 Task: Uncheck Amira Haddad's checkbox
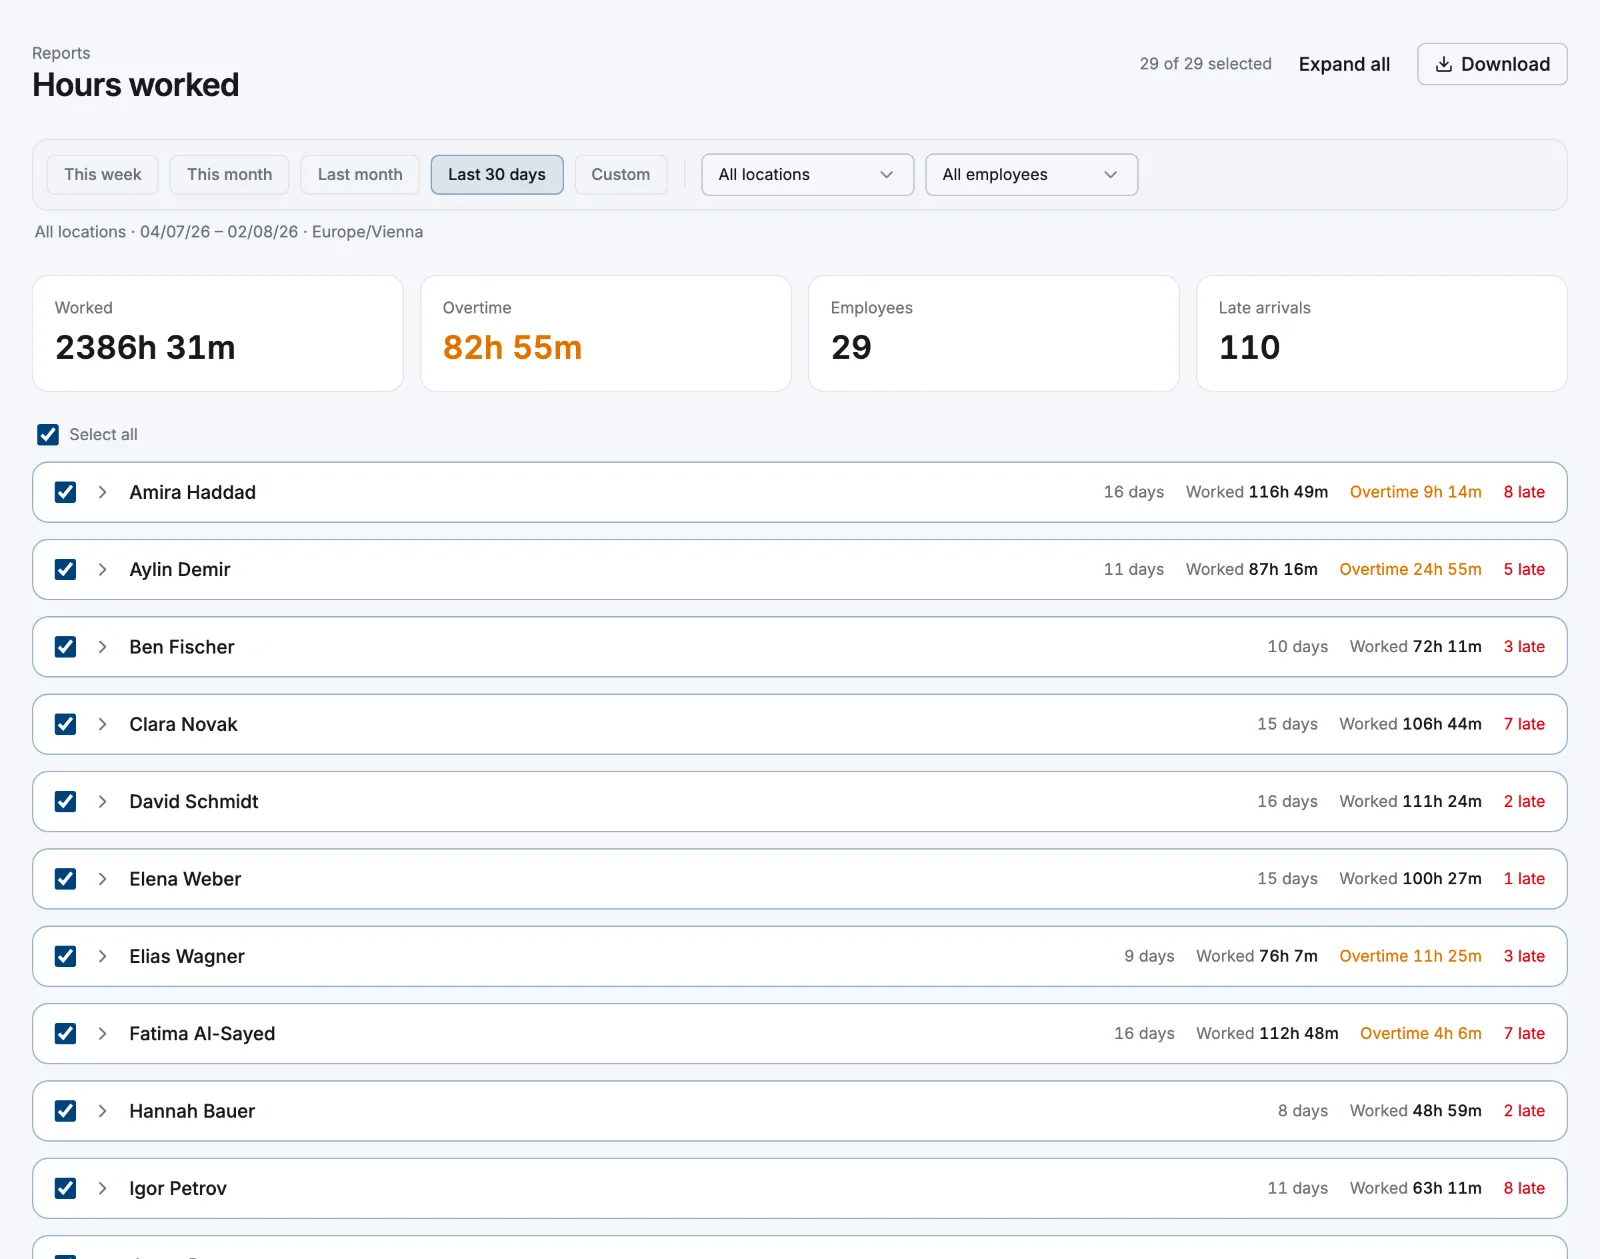pyautogui.click(x=65, y=492)
